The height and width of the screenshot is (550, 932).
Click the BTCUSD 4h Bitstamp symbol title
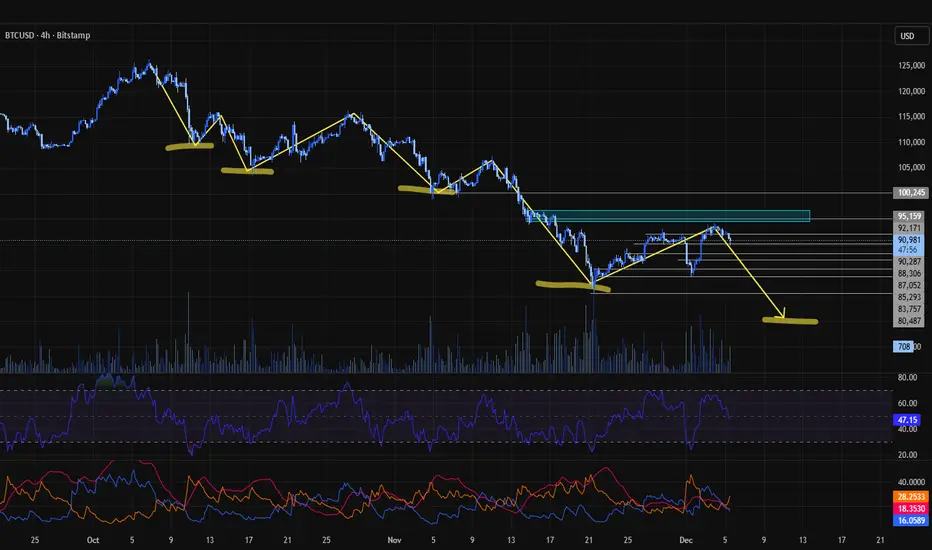[48, 36]
